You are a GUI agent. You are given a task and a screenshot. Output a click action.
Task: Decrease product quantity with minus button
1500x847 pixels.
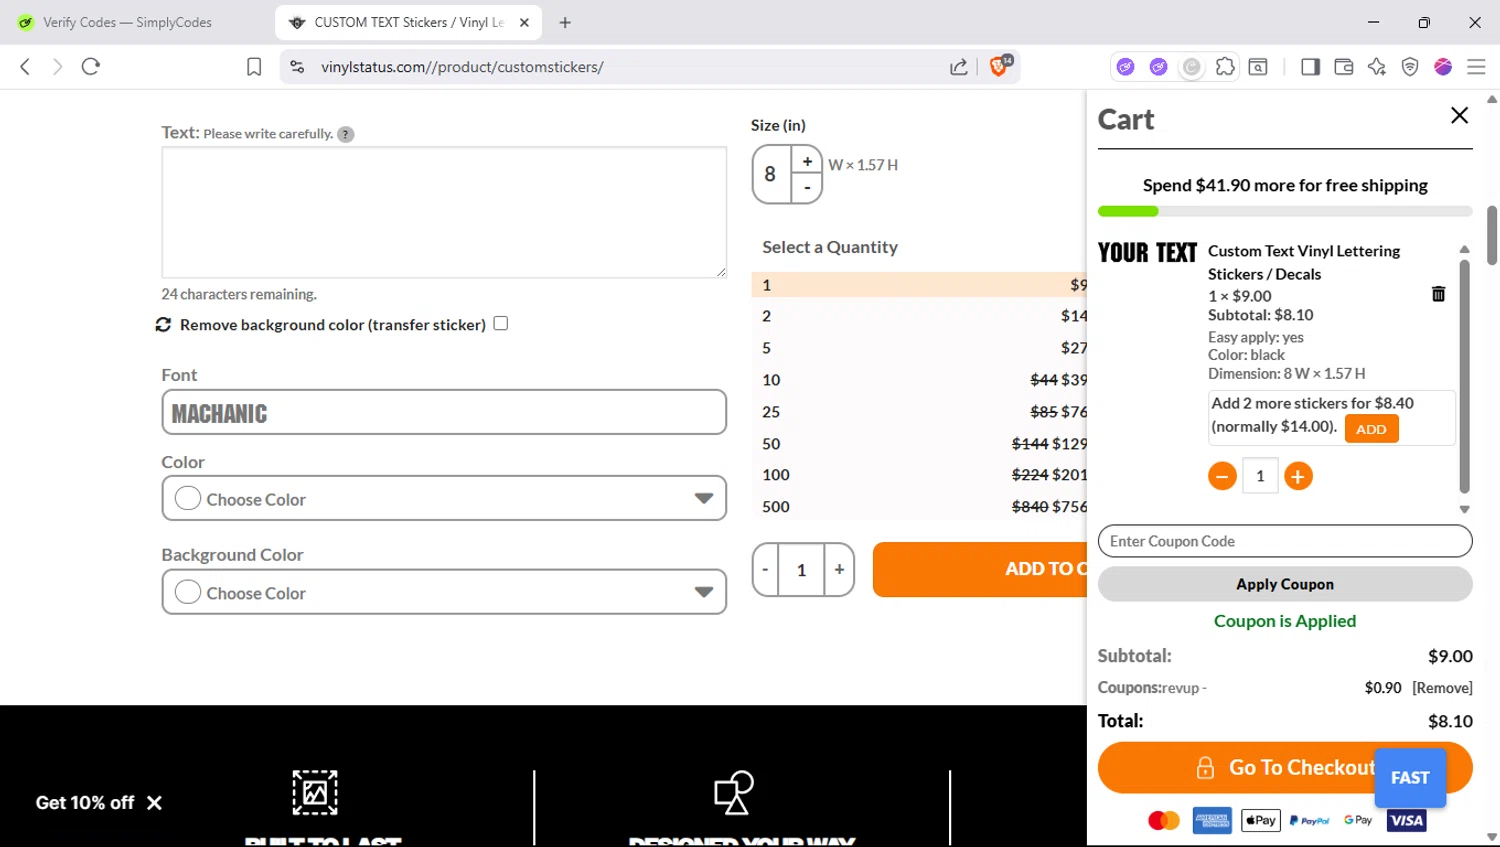765,570
